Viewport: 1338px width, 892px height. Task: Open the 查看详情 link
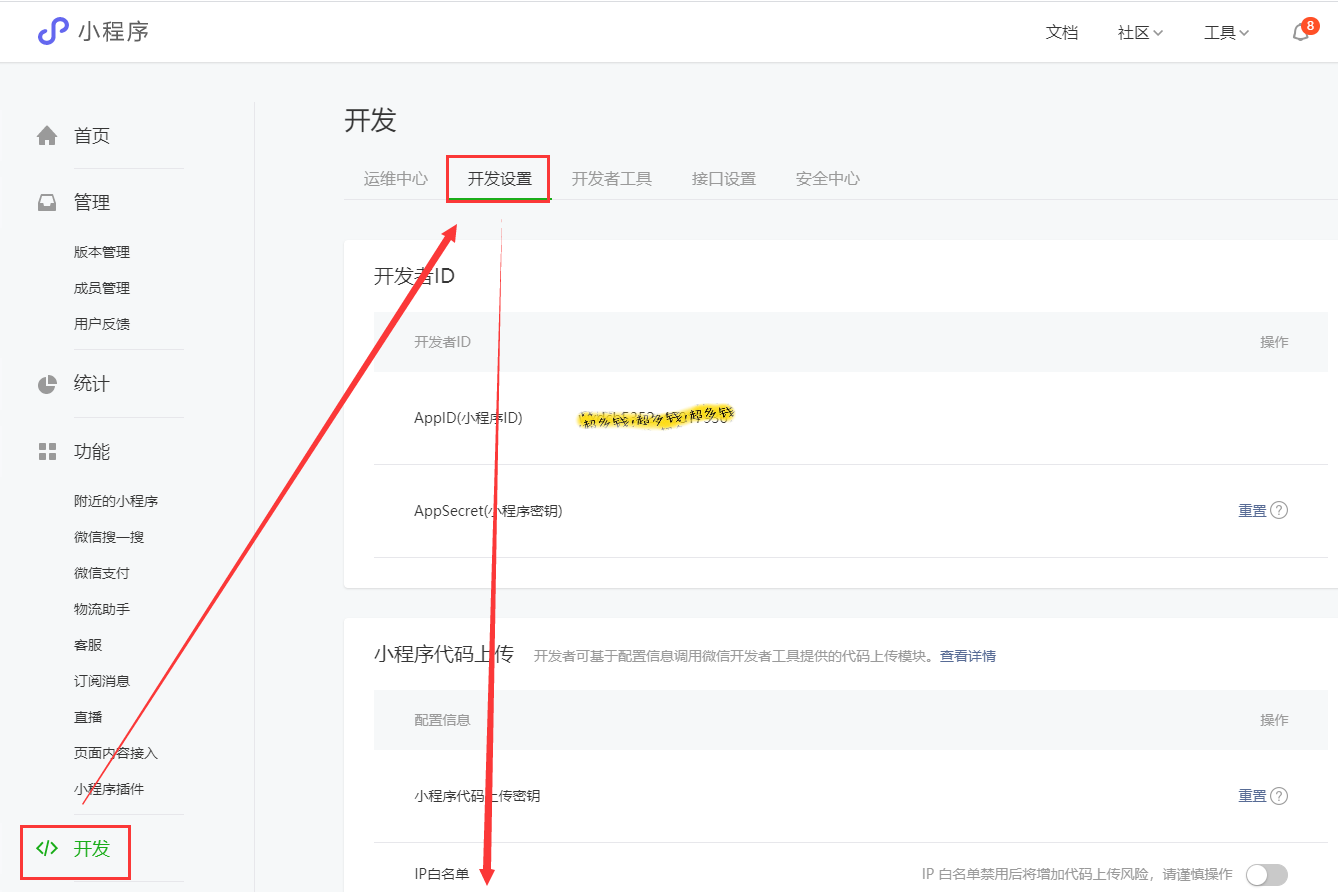pos(968,656)
